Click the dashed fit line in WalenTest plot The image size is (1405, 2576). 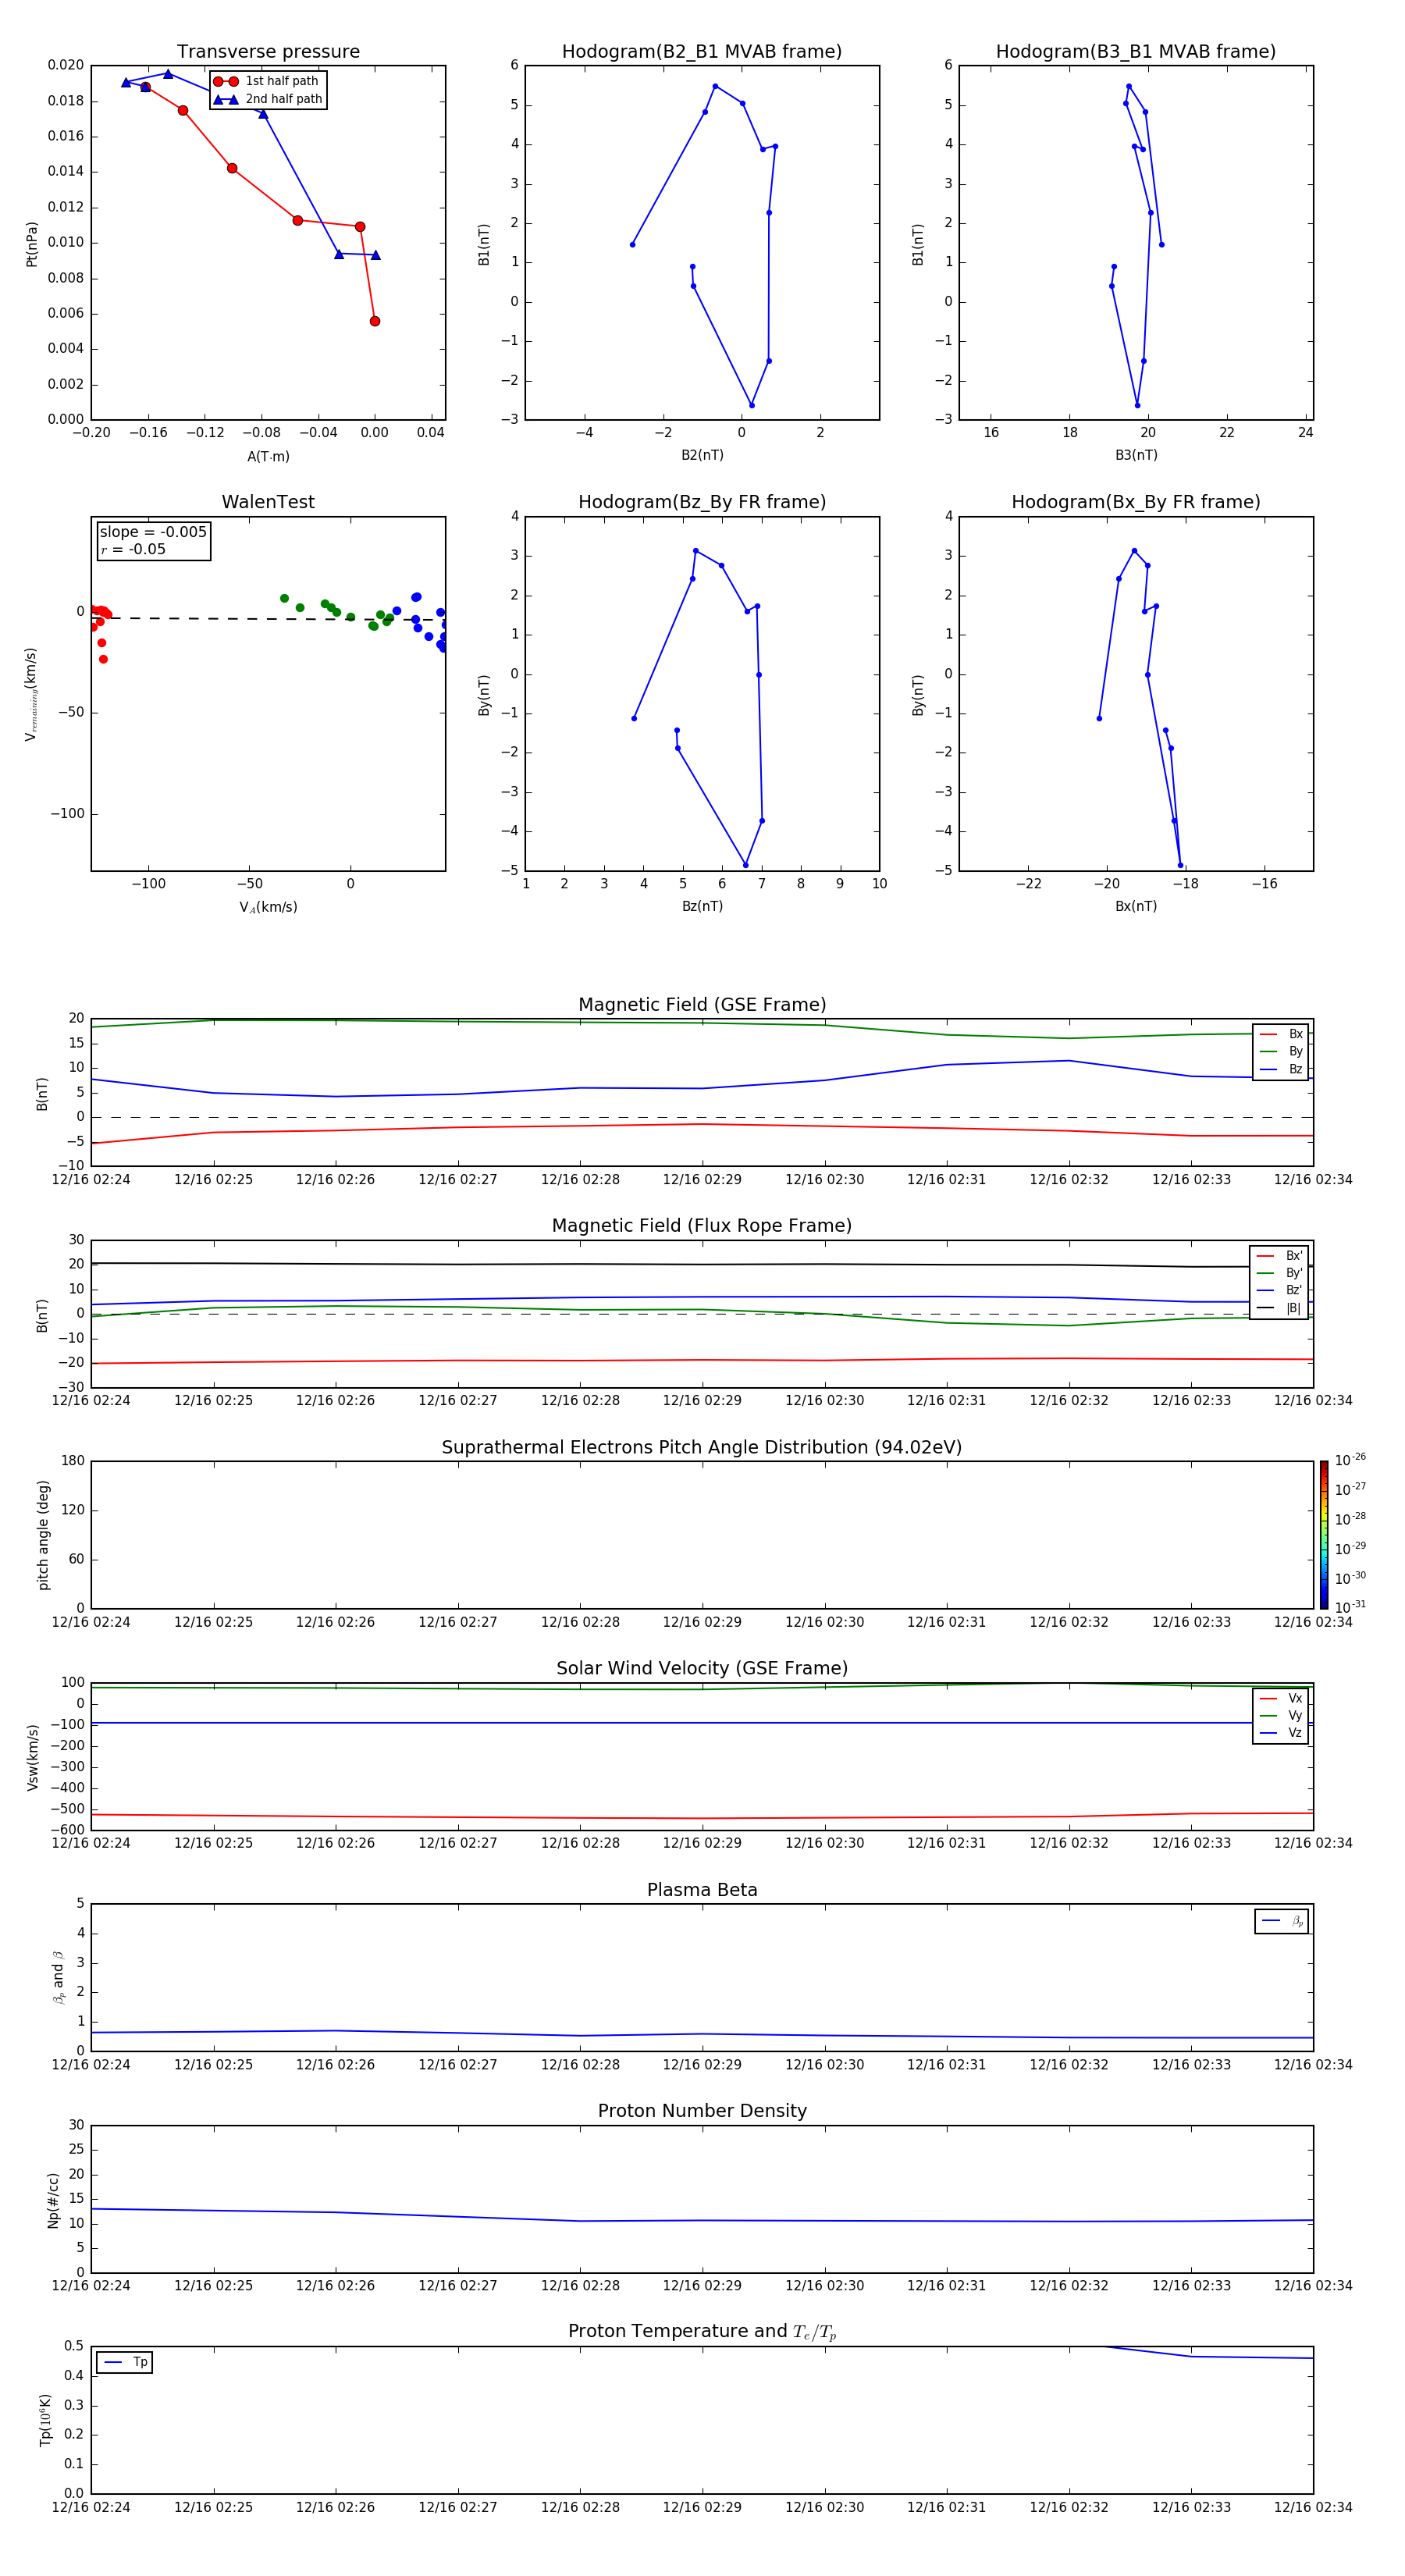coord(268,619)
